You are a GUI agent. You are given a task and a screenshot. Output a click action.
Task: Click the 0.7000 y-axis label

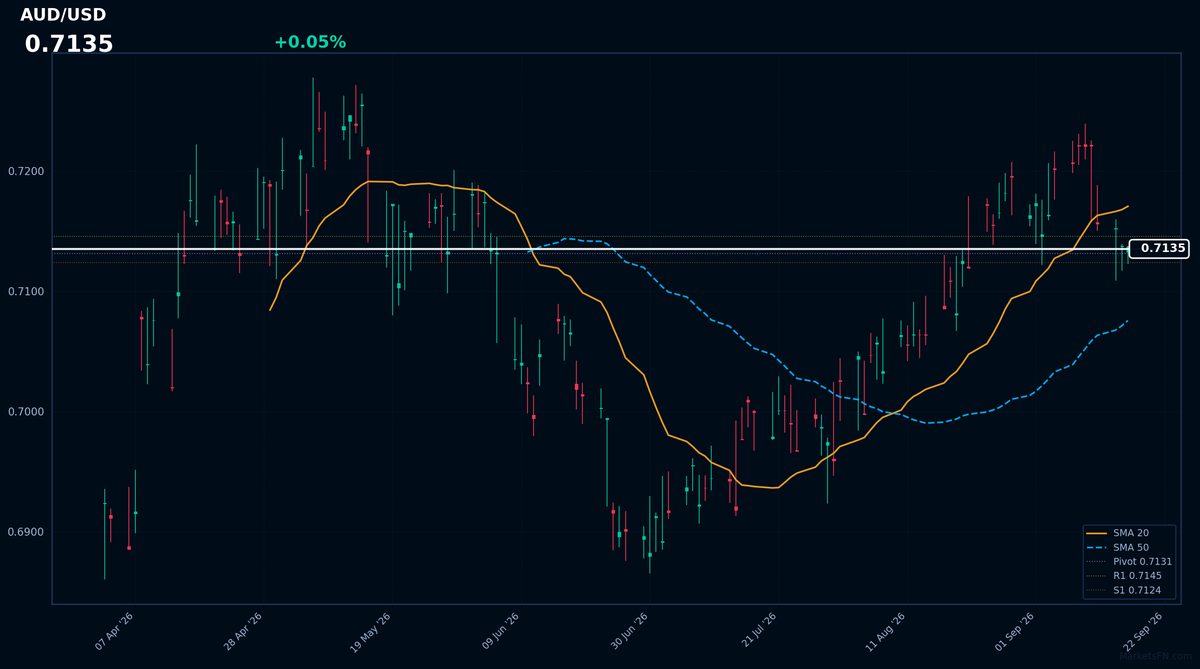tap(26, 412)
